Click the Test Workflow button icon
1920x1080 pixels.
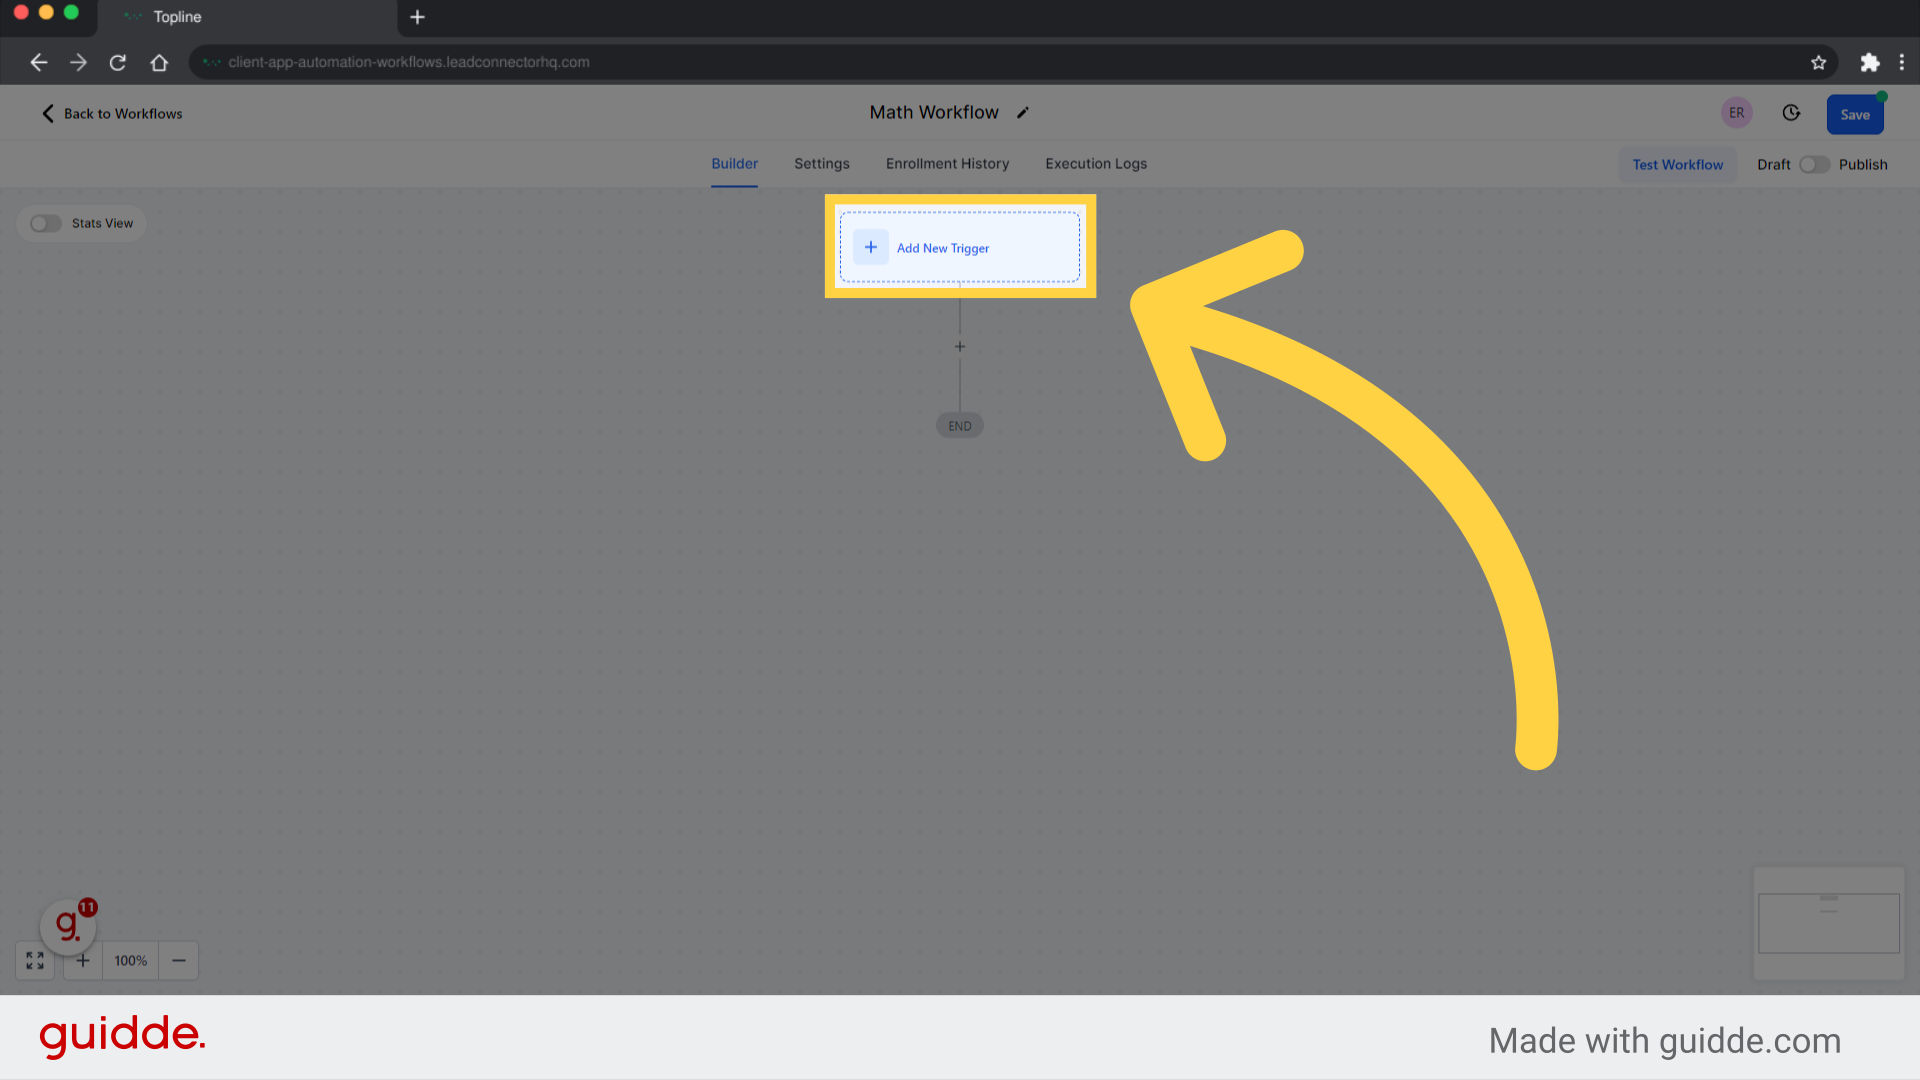(1677, 164)
